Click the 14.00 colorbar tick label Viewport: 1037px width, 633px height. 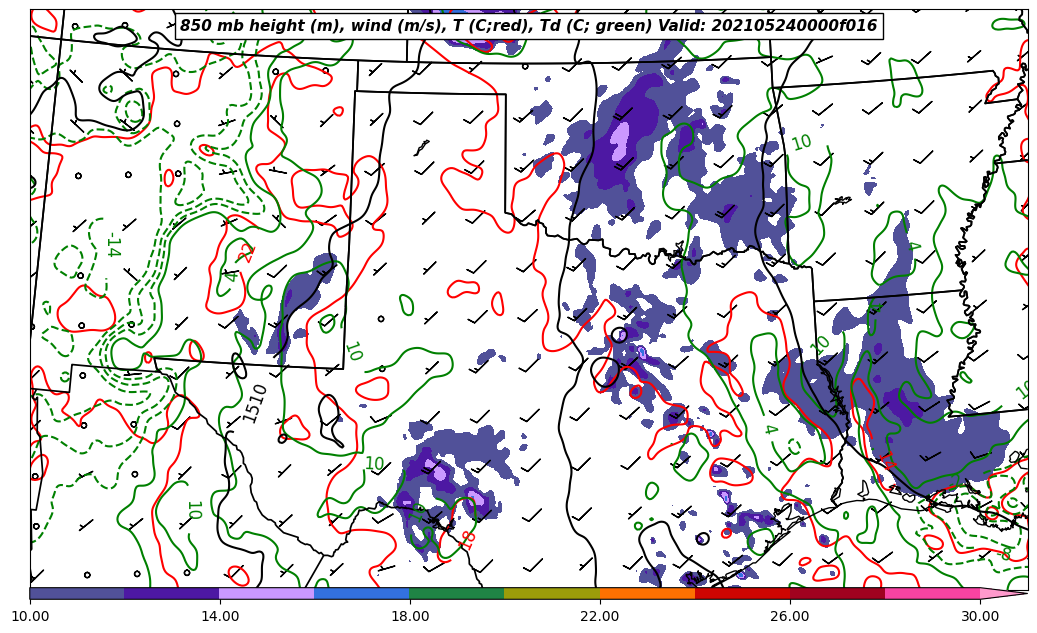pos(220,616)
